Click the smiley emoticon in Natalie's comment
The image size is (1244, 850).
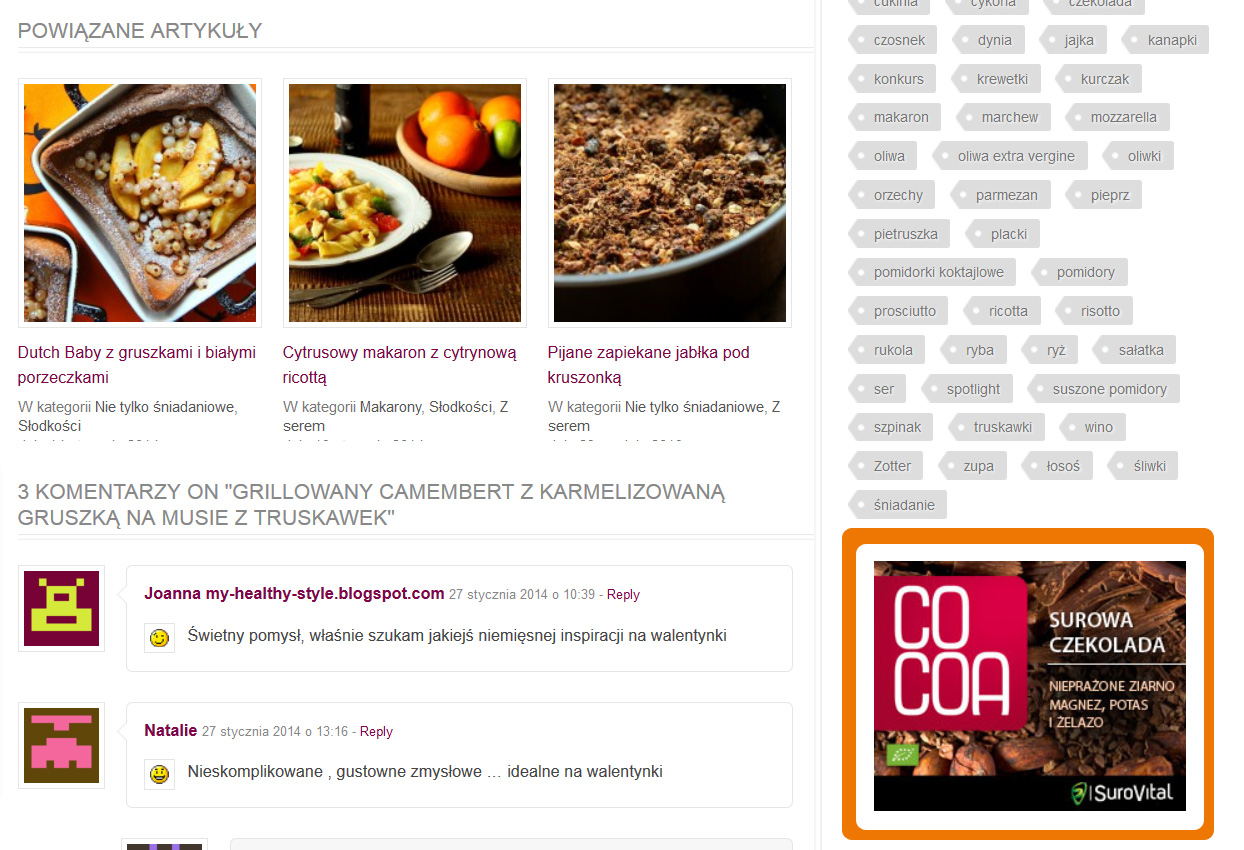(x=160, y=774)
